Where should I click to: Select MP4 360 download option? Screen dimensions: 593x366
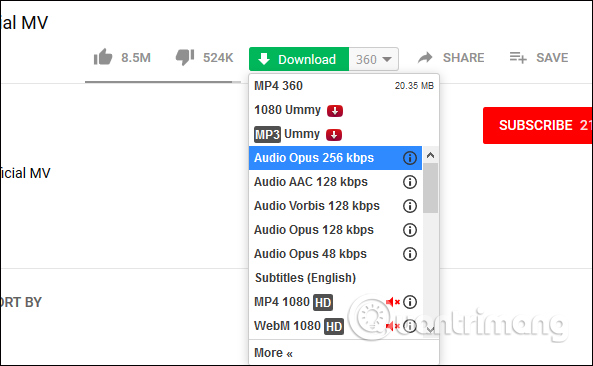pos(344,86)
